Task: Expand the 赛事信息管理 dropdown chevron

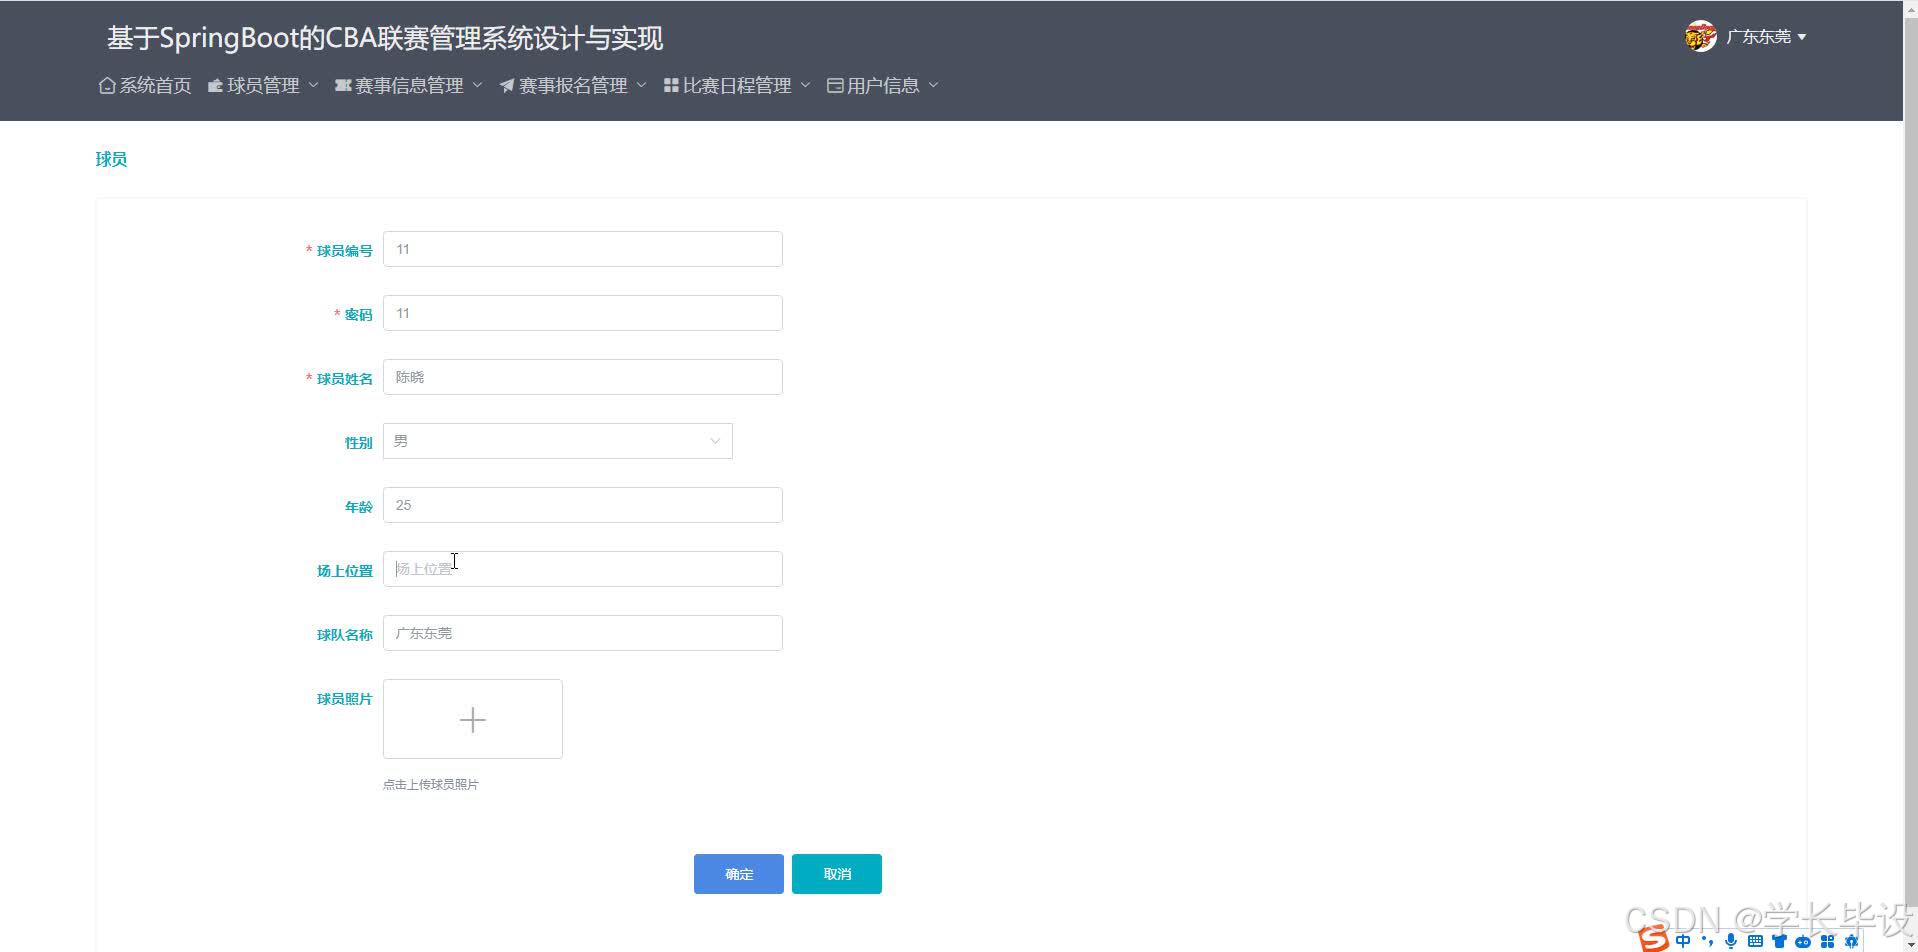Action: pos(477,86)
